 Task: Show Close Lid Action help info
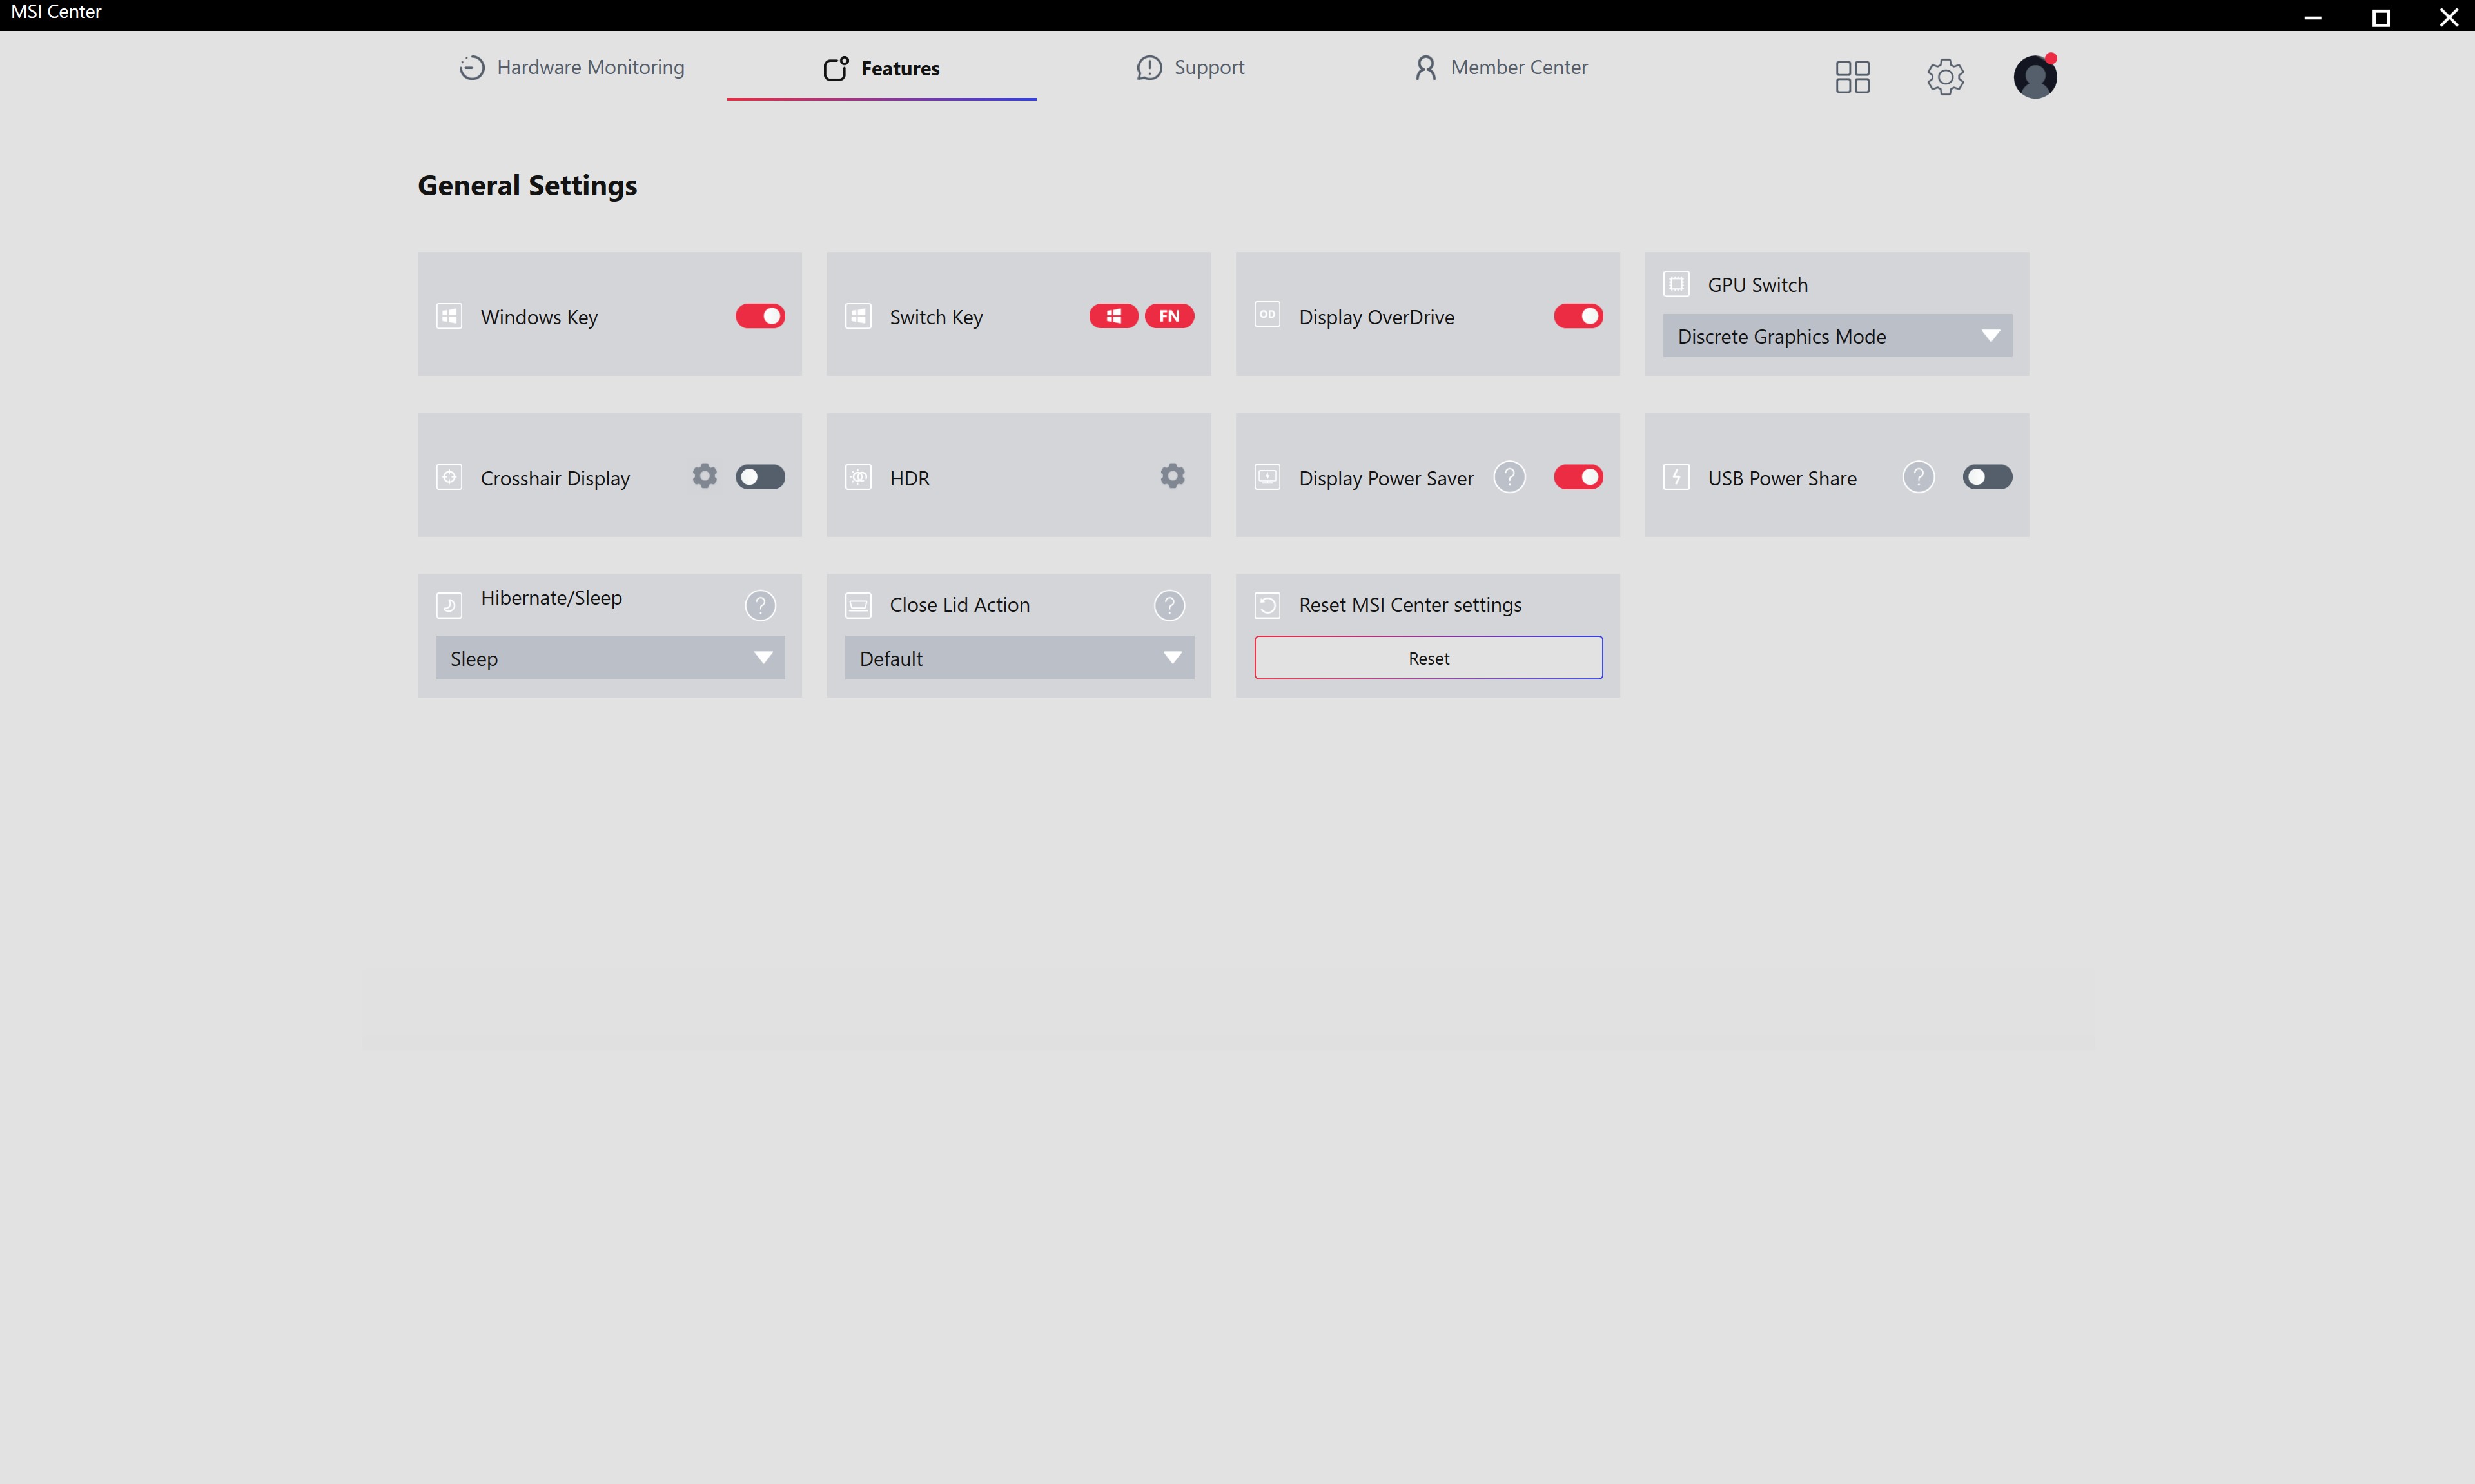(x=1169, y=605)
